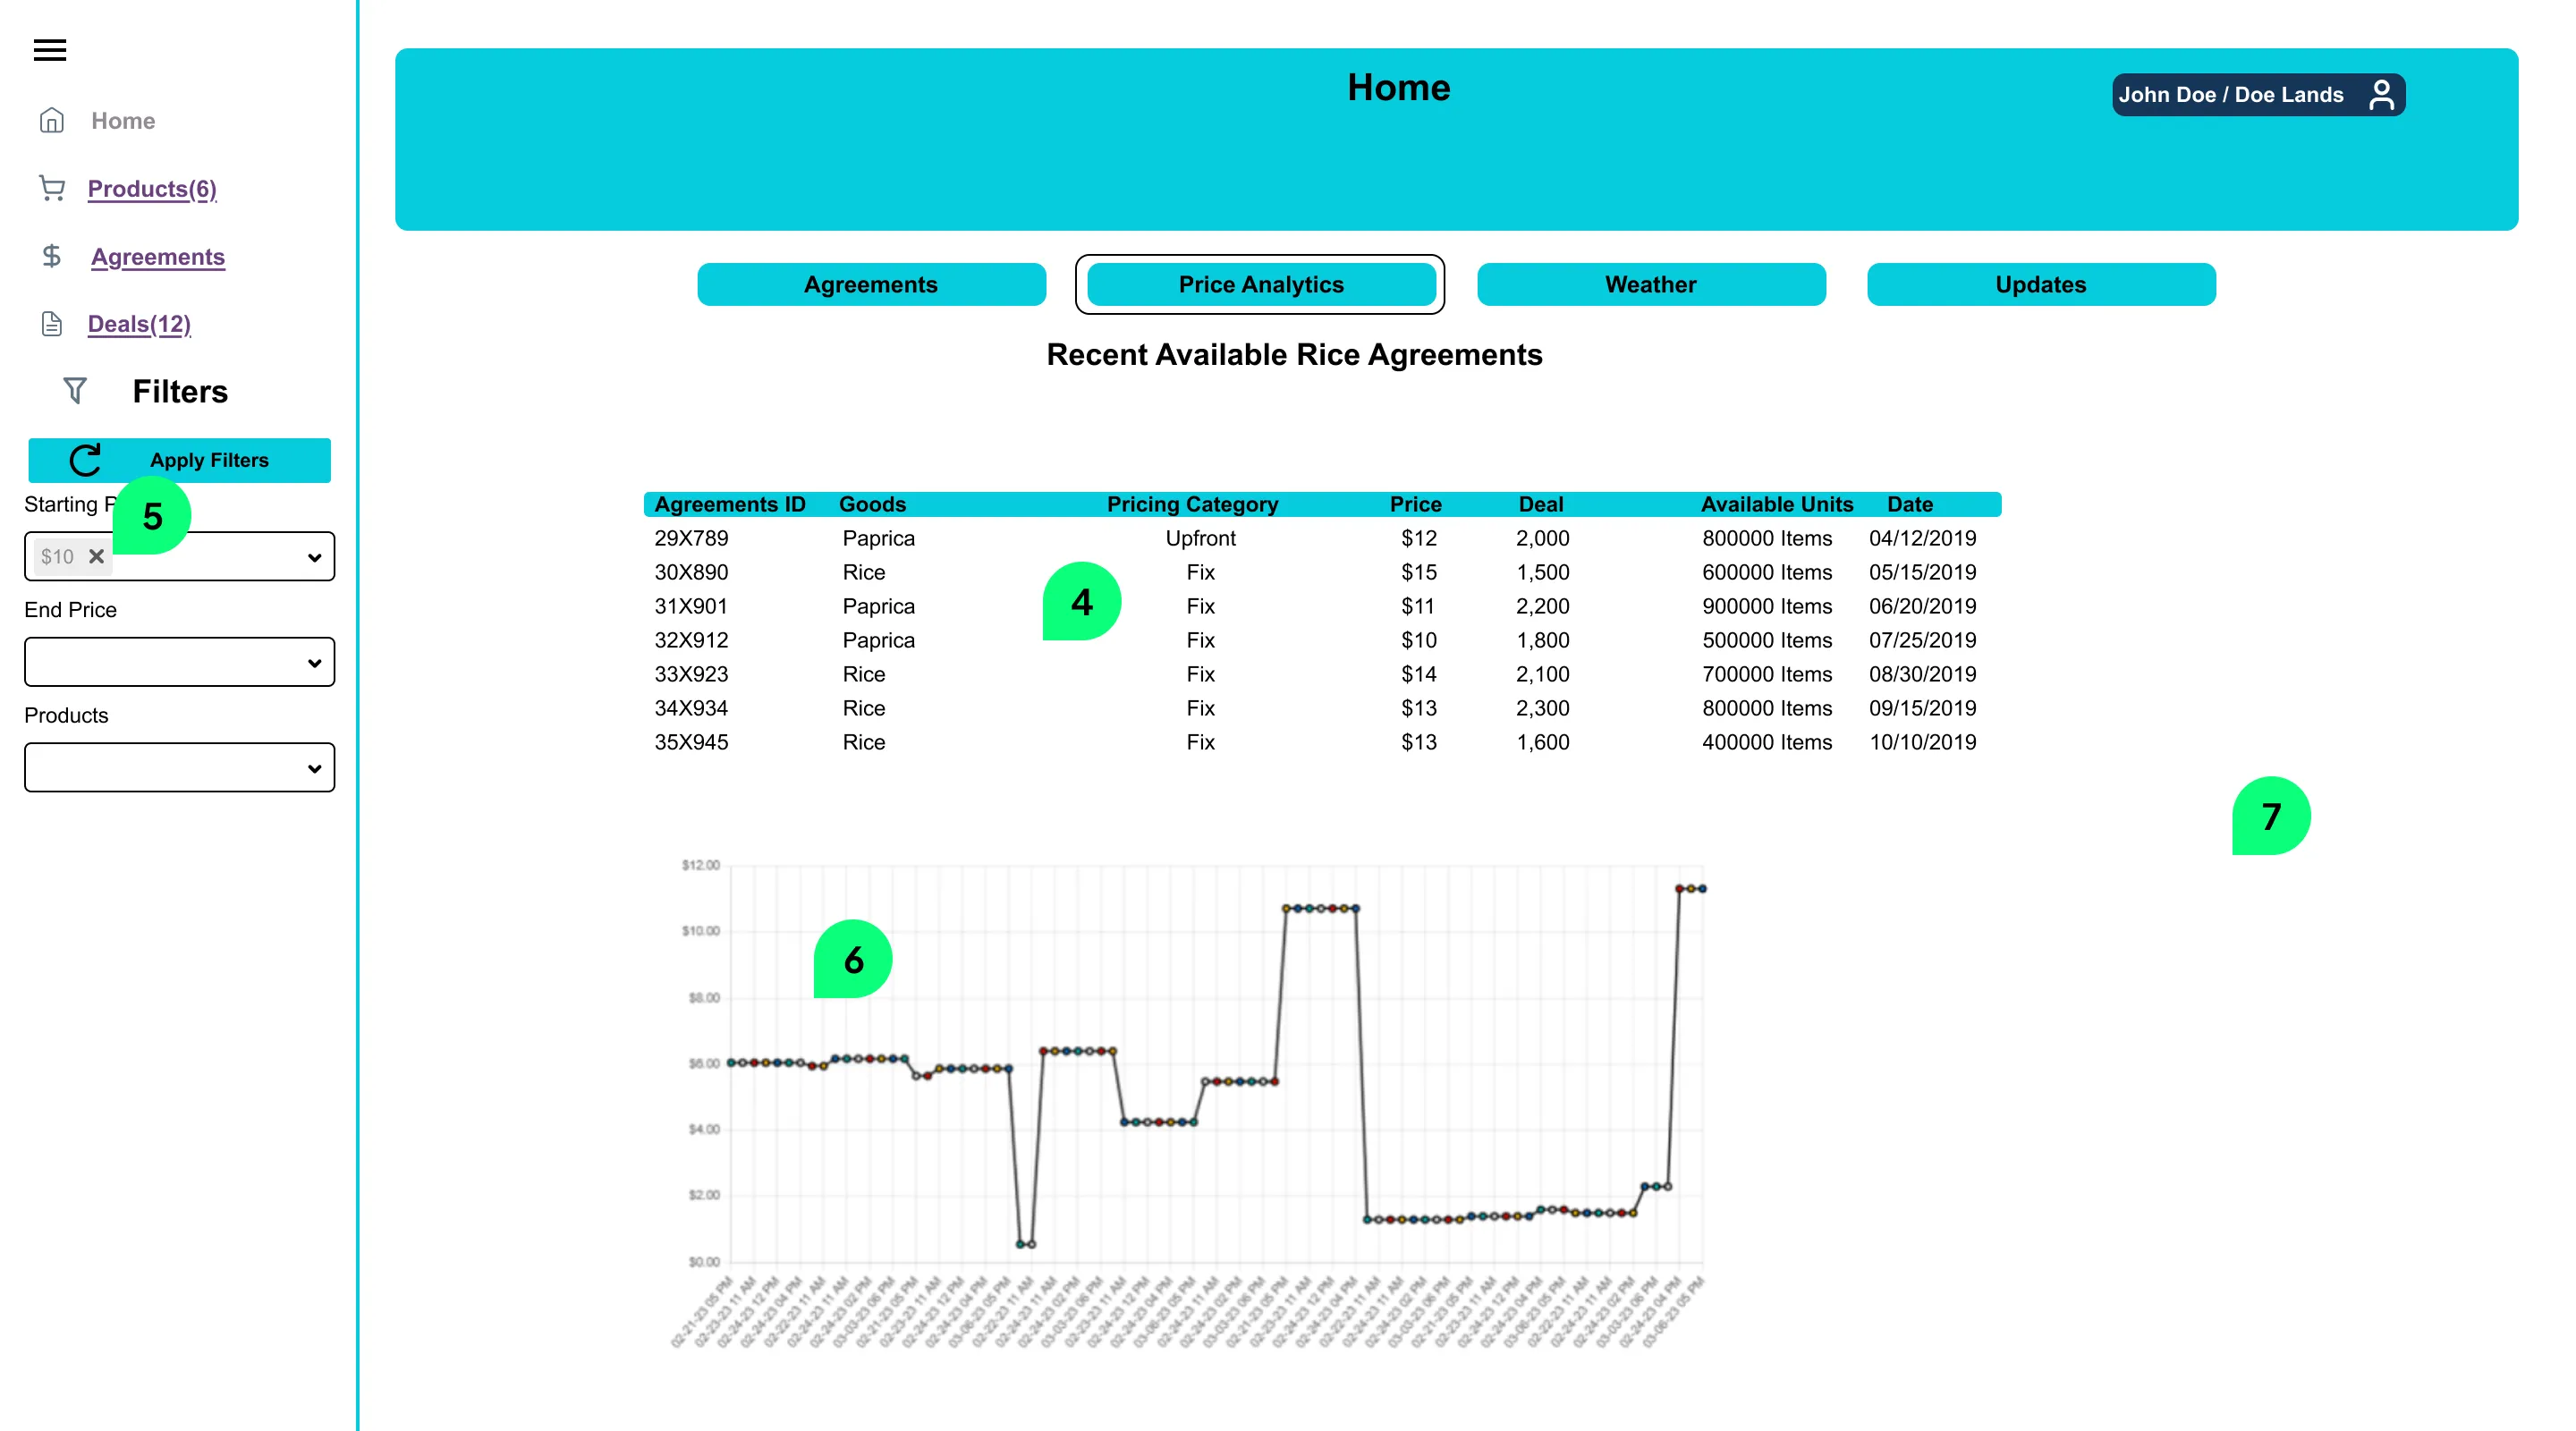Switch to the Weather tab
Viewport: 2576px width, 1431px height.
(1650, 285)
